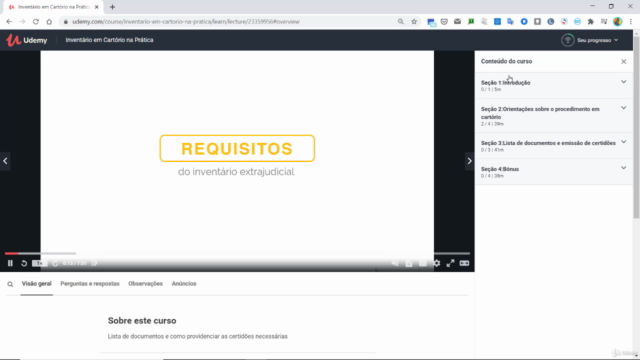The width and height of the screenshot is (640, 360).
Task: Add a note at current time
Action: pyautogui.click(x=94, y=263)
